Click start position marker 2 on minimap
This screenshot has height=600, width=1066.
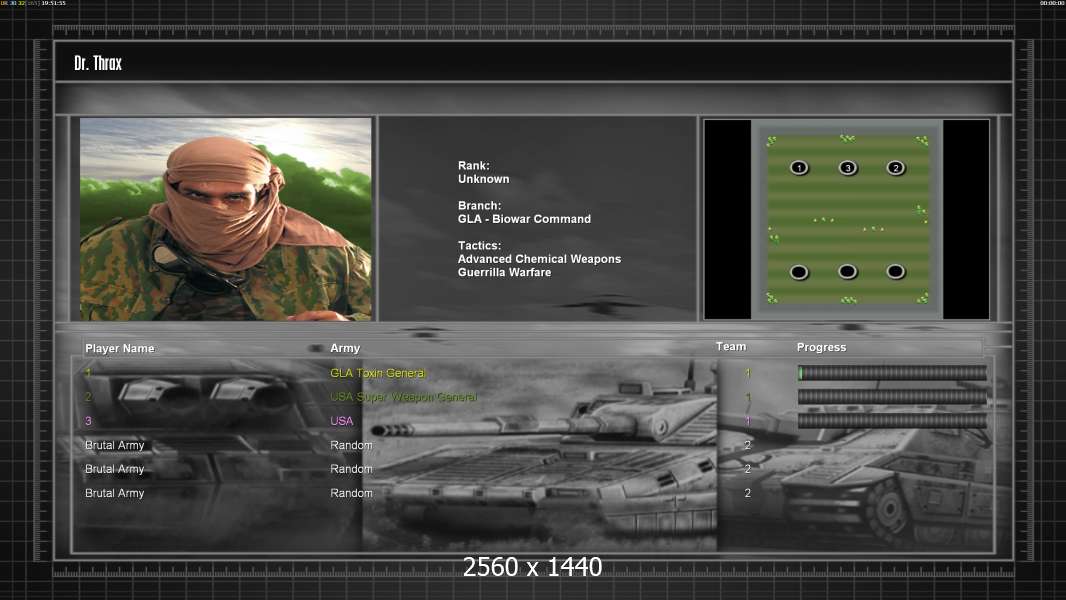coord(895,168)
